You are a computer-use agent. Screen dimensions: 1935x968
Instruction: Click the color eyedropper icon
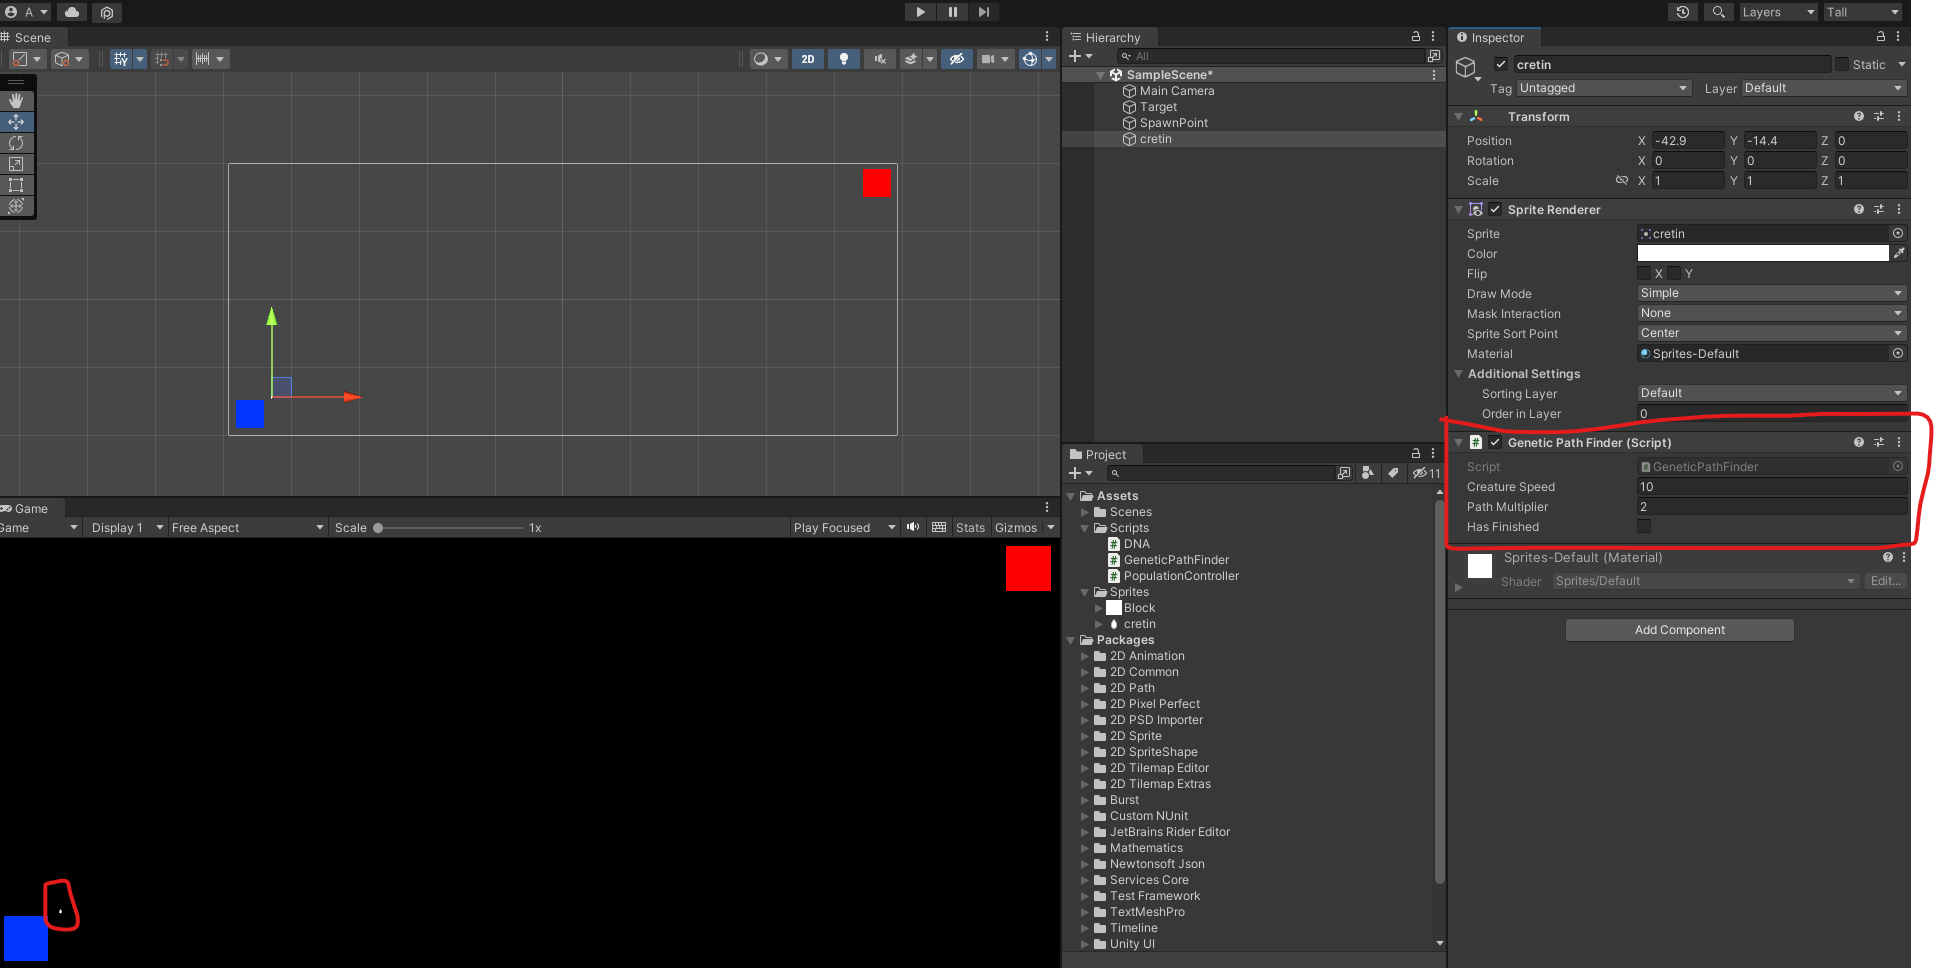[x=1898, y=254]
